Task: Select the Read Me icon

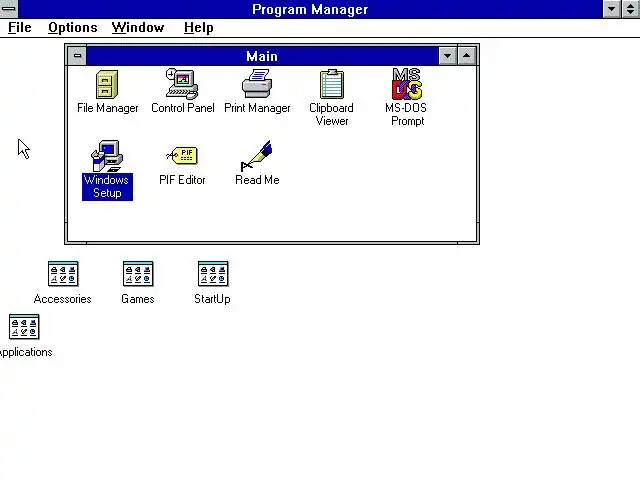Action: click(x=257, y=156)
